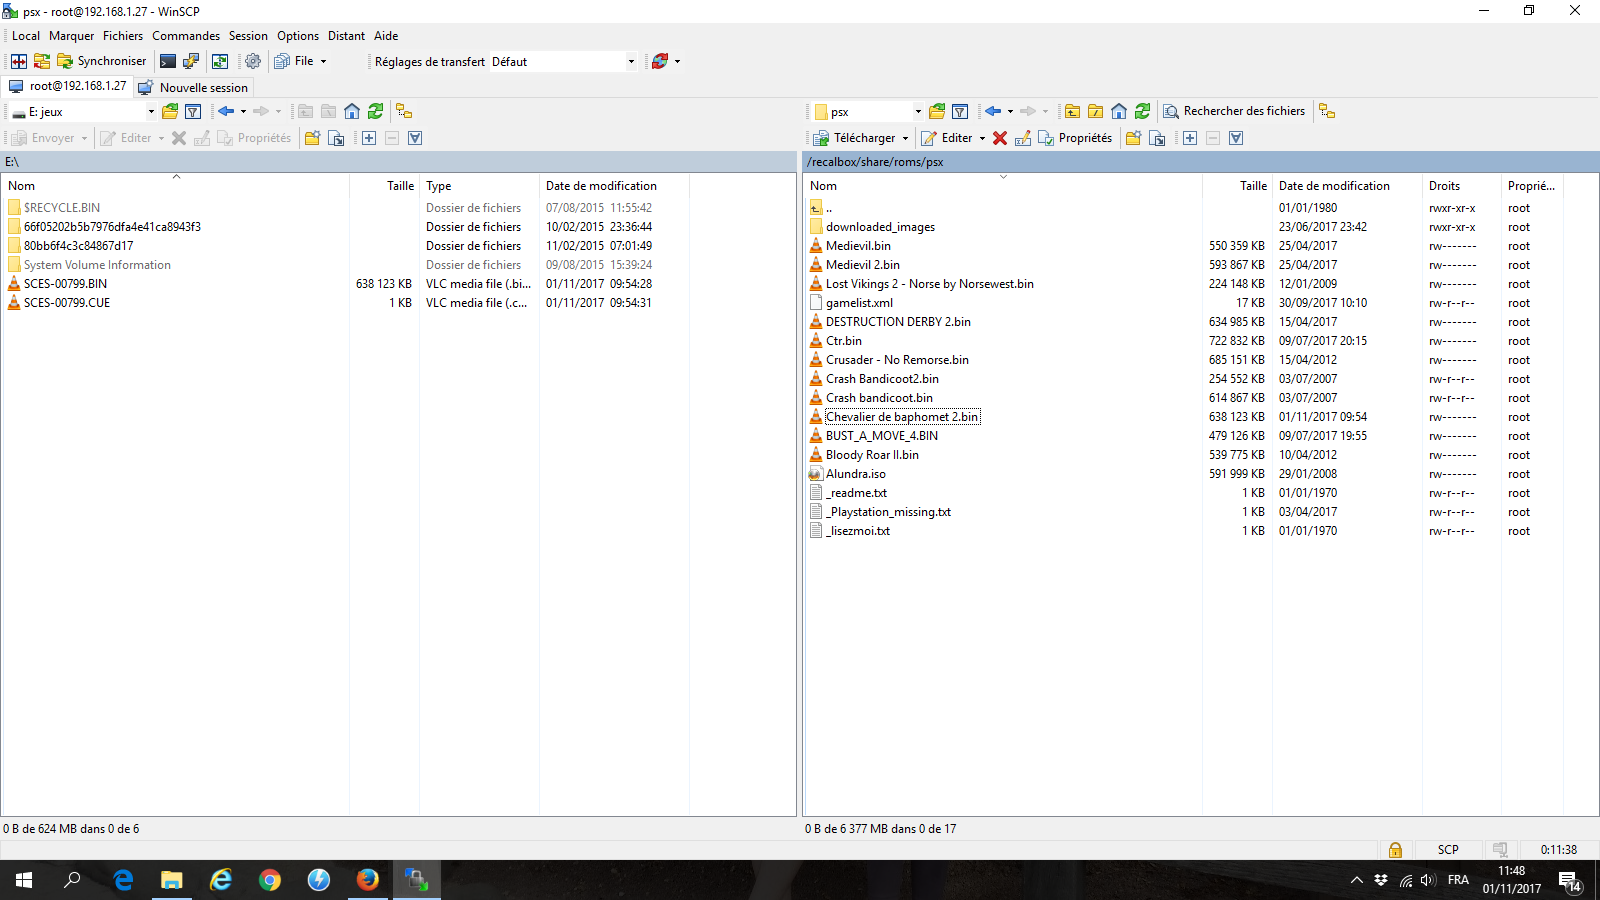Open the local drive E: jeux dropdown

(83, 111)
